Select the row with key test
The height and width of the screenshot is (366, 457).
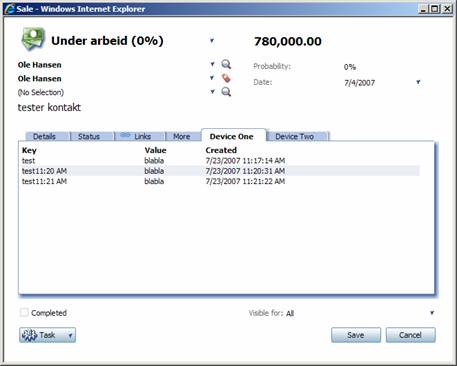[220, 161]
